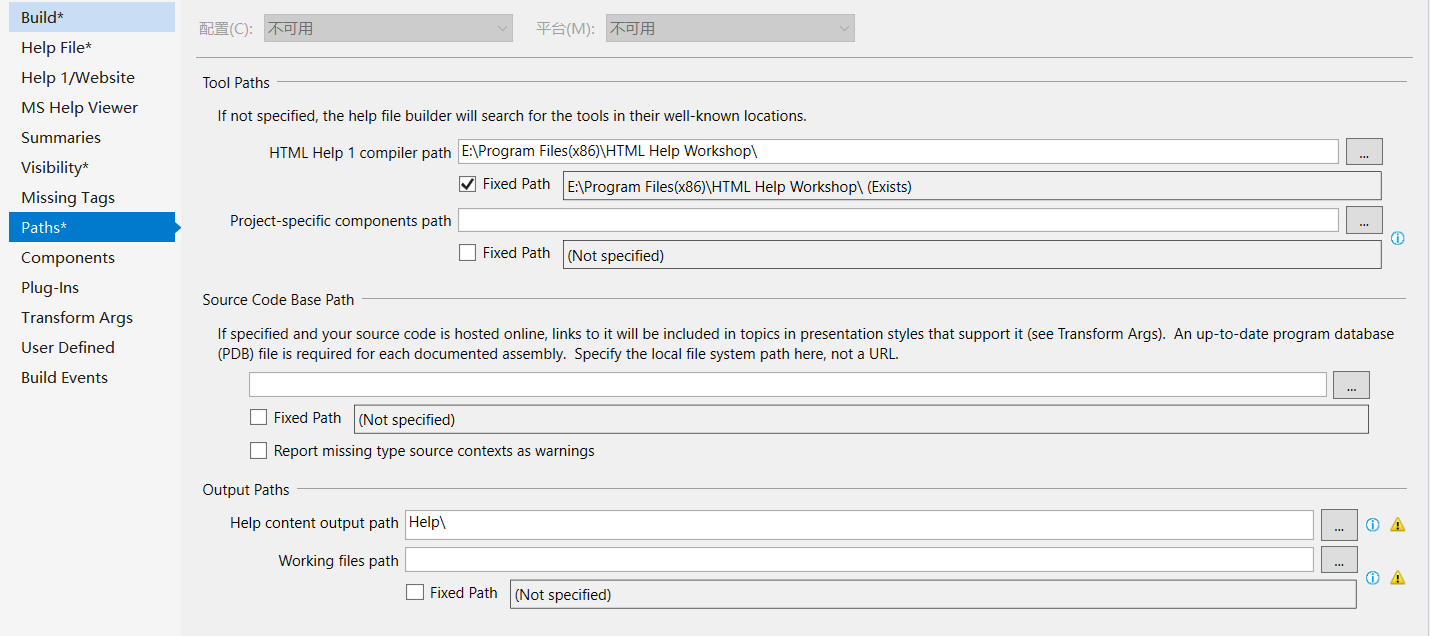Browse for Source Code Base Path folder
The height and width of the screenshot is (636, 1430).
coord(1351,385)
